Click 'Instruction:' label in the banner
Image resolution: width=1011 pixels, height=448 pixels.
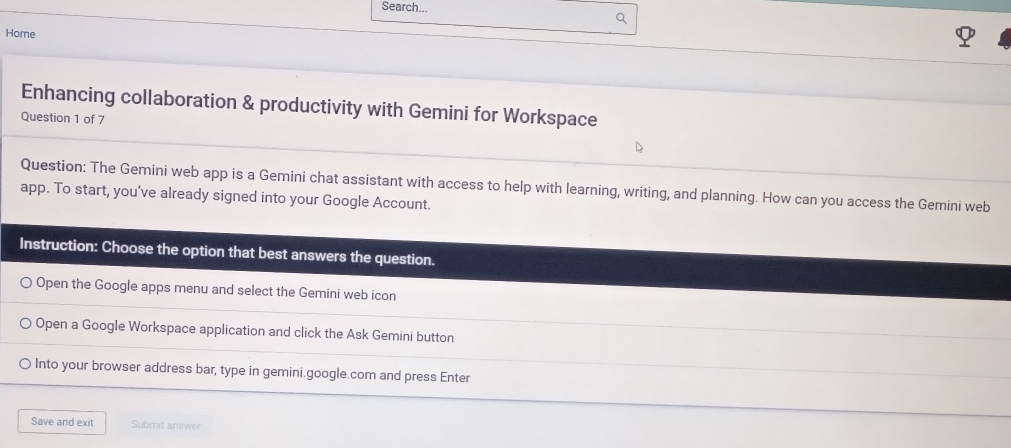click(x=58, y=247)
